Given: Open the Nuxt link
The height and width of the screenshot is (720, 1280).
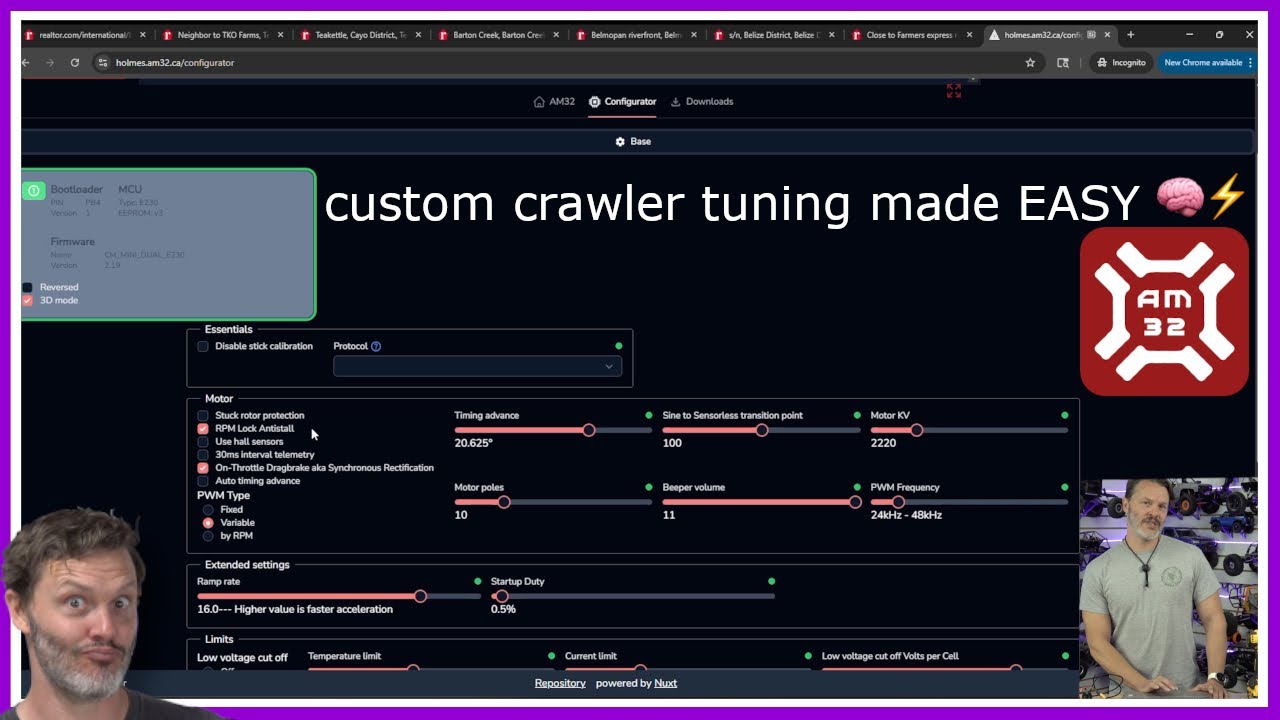Looking at the screenshot, I should (x=665, y=683).
